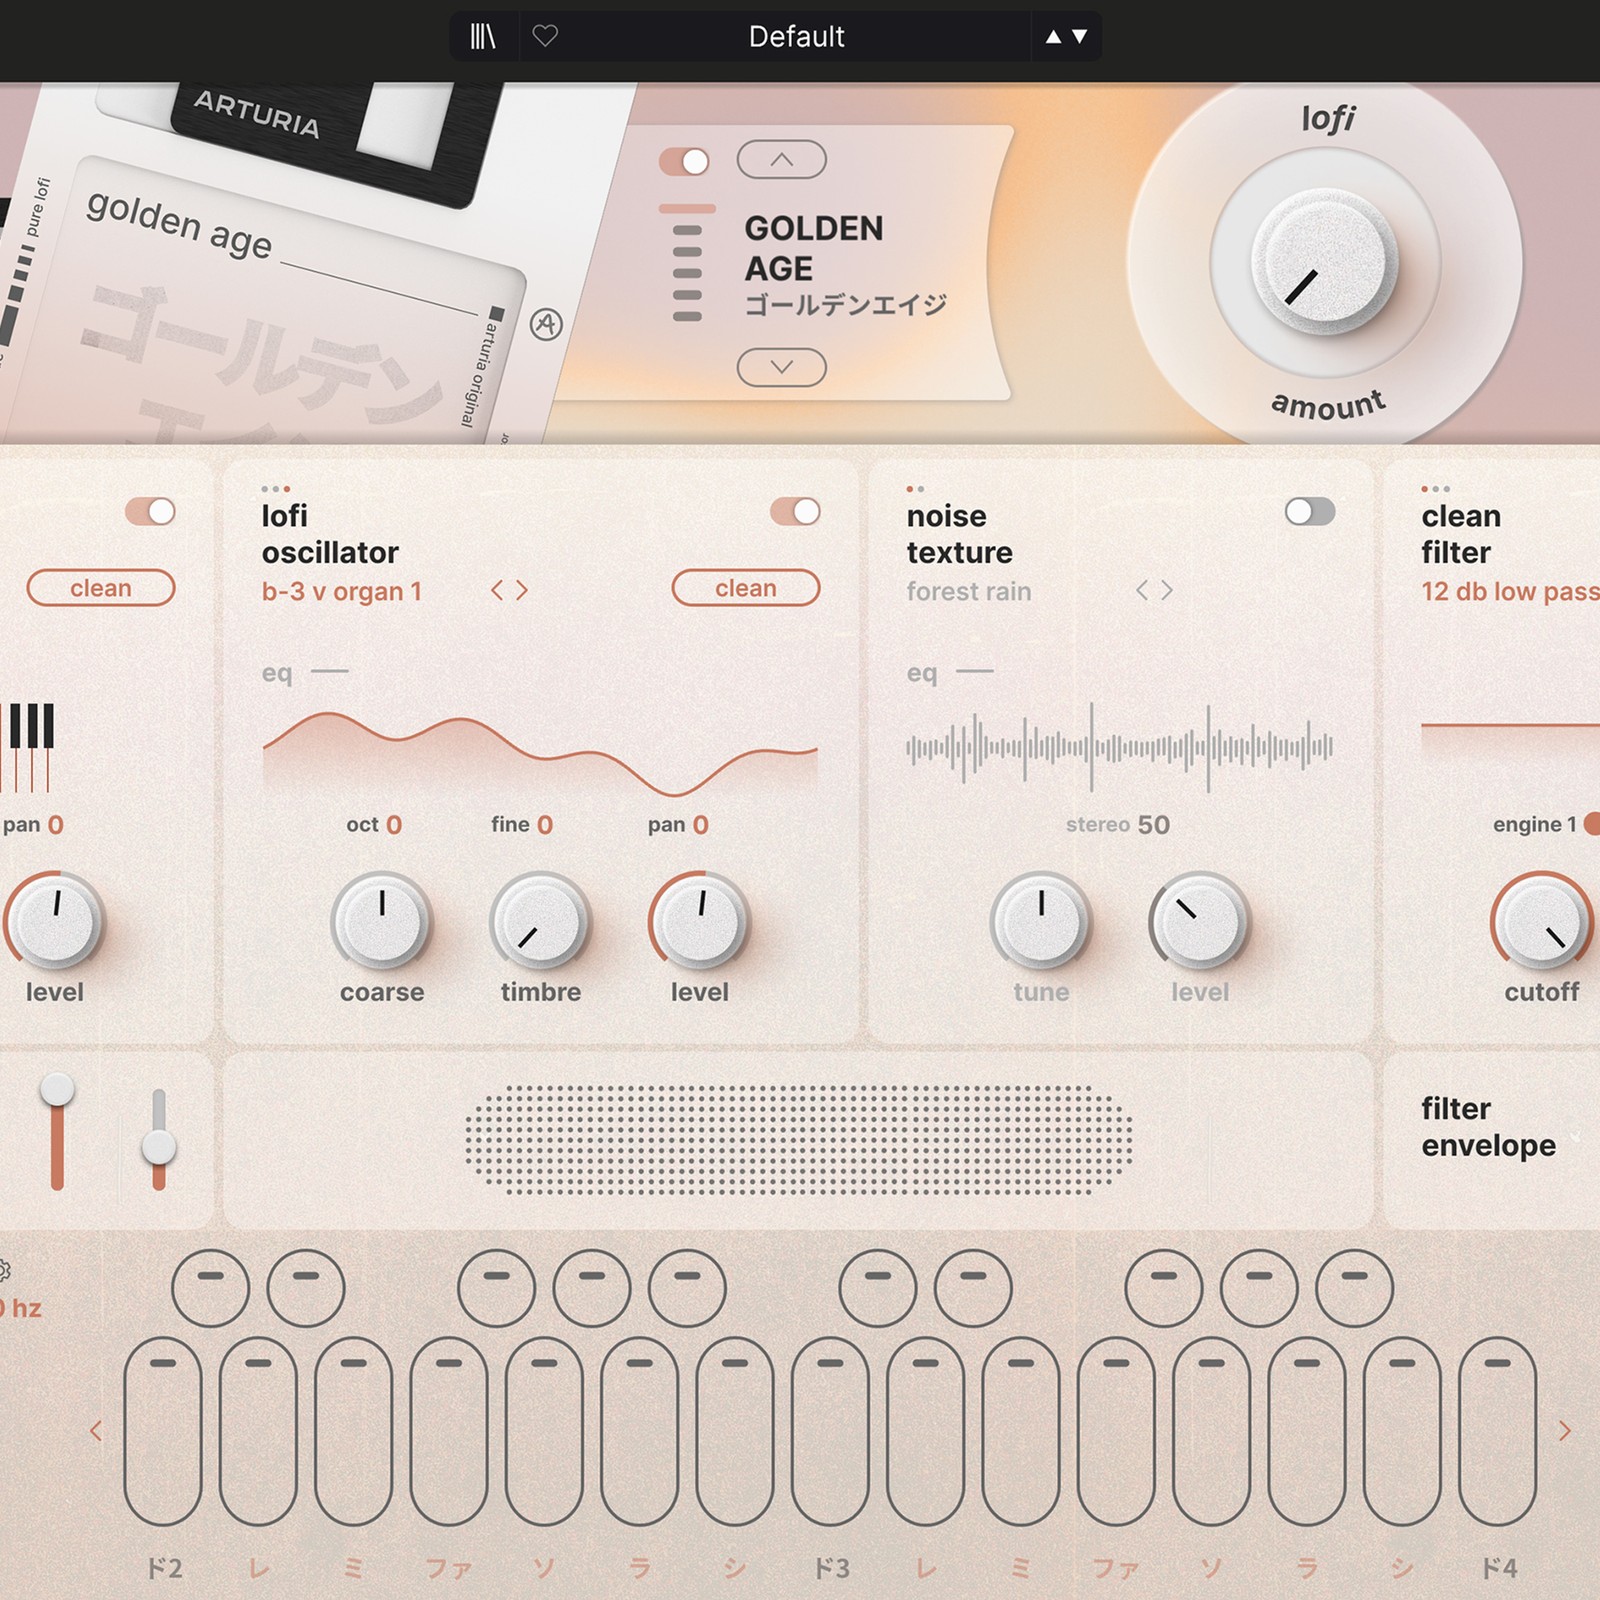Move the short gray vertical slider
Viewport: 1600px width, 1600px height.
158,1140
